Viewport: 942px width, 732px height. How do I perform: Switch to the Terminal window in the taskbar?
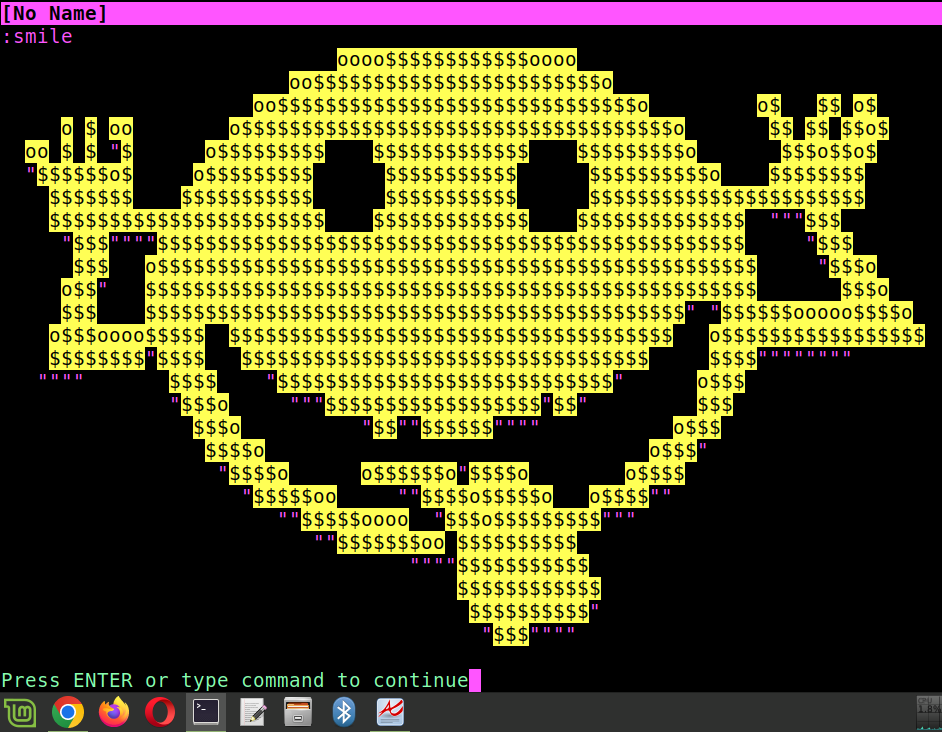point(206,712)
